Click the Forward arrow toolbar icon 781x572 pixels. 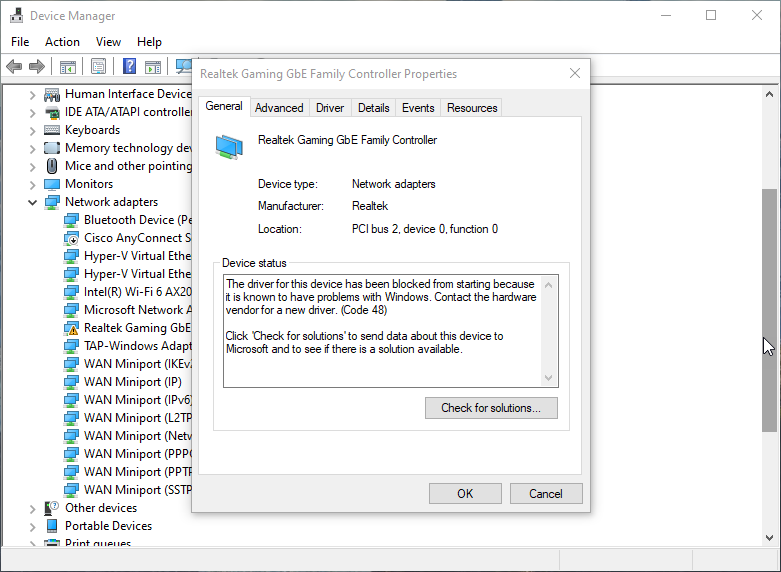37,67
